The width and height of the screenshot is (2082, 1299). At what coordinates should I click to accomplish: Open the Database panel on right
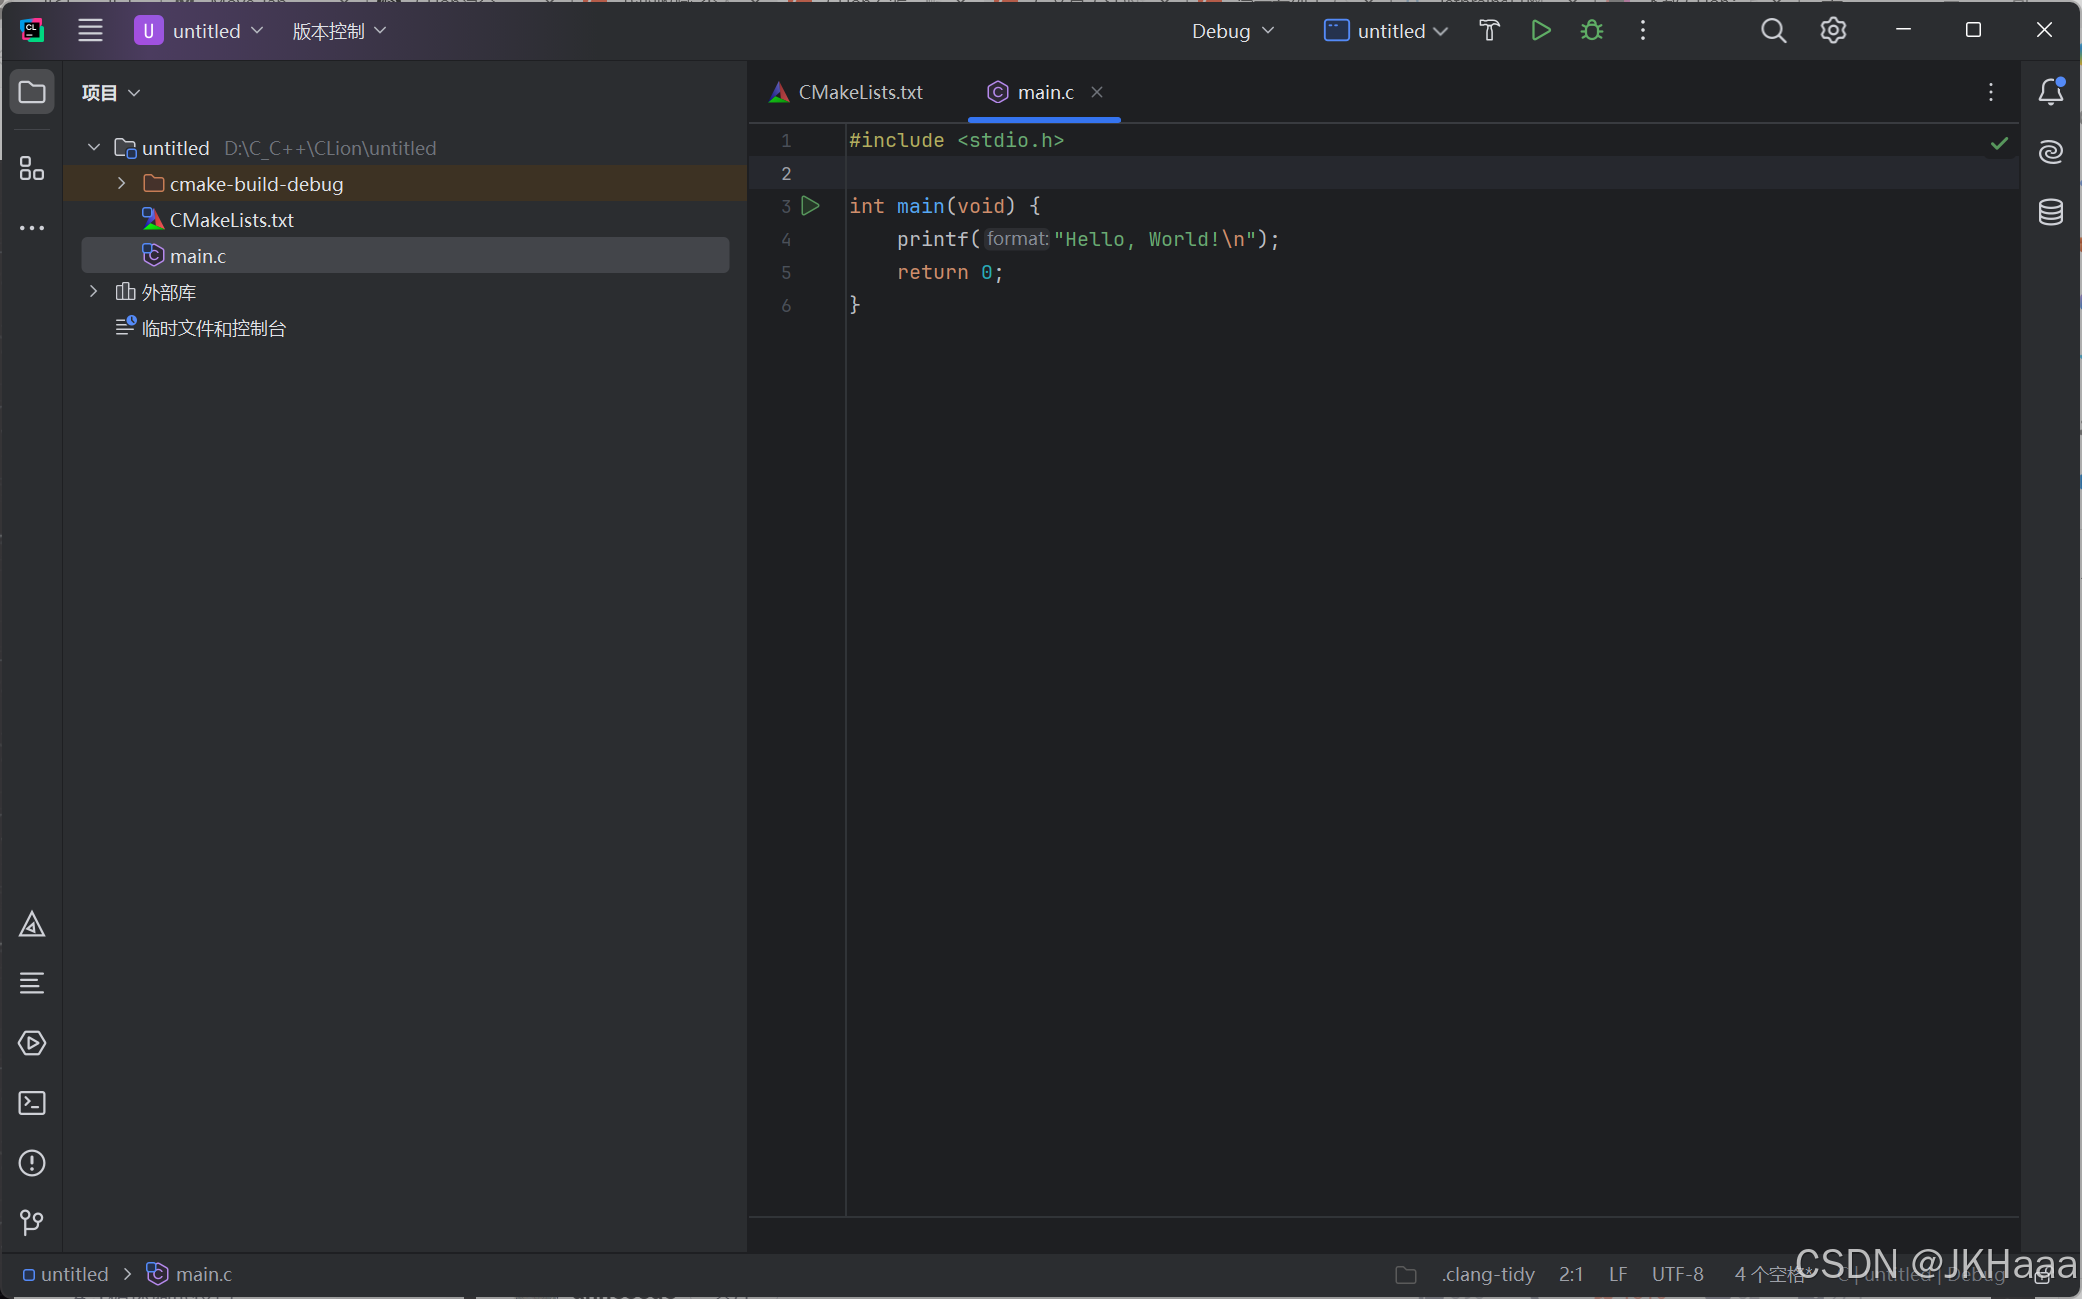[2050, 212]
